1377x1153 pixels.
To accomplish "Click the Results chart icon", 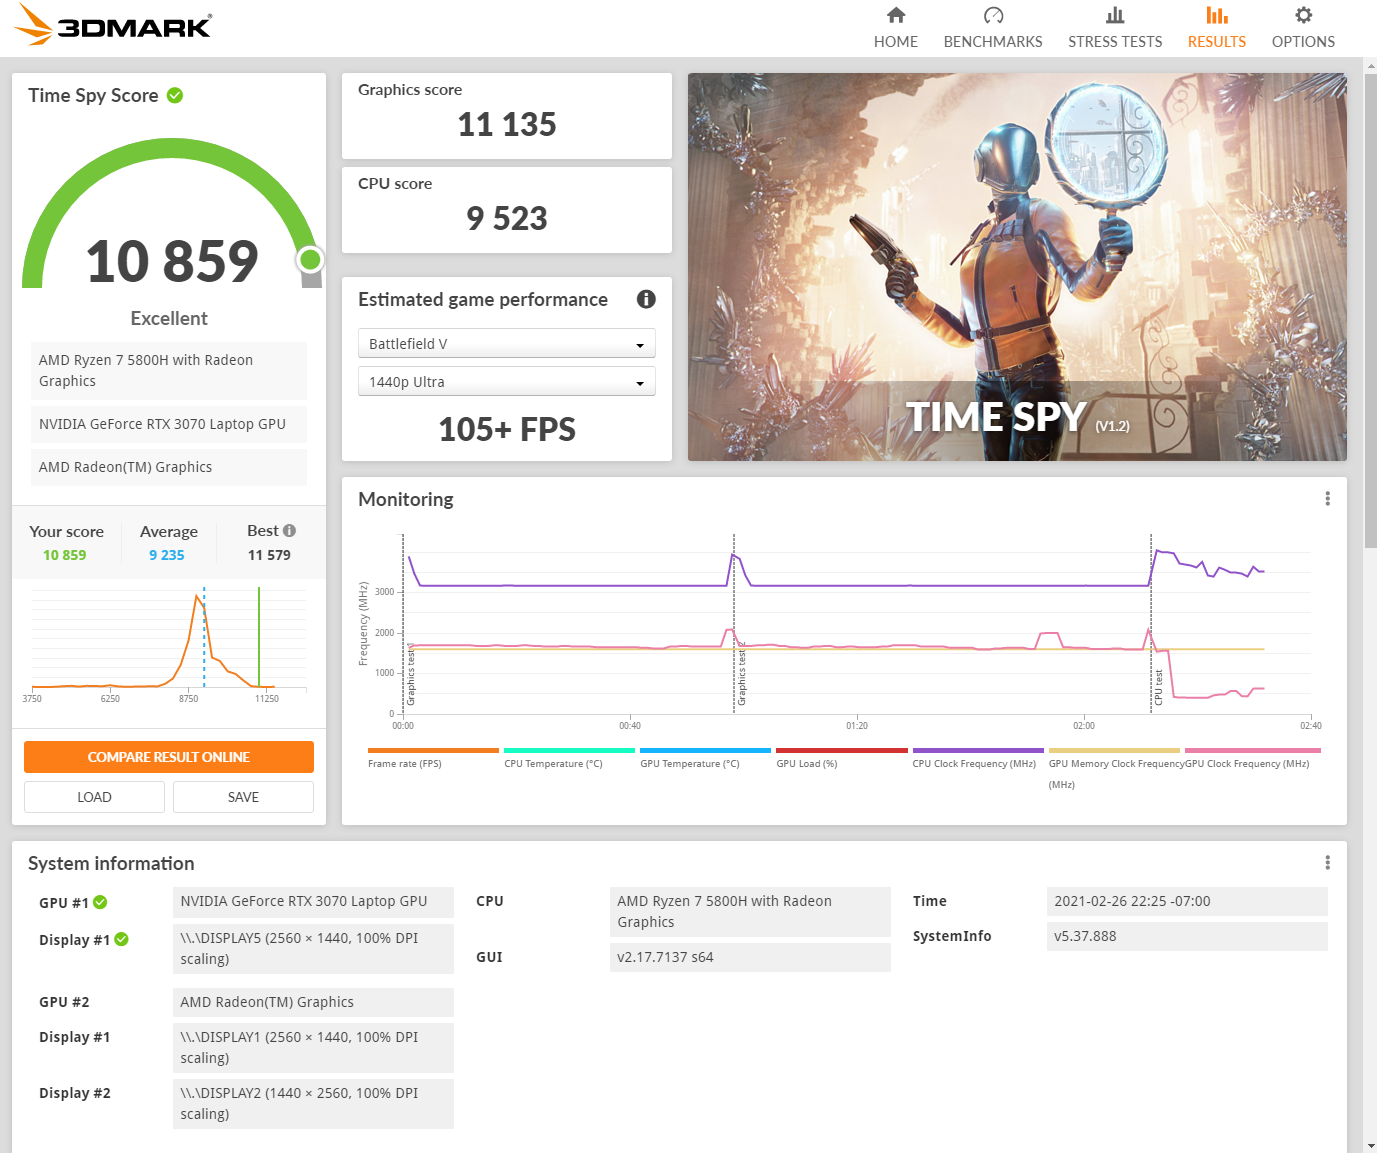I will [x=1217, y=15].
